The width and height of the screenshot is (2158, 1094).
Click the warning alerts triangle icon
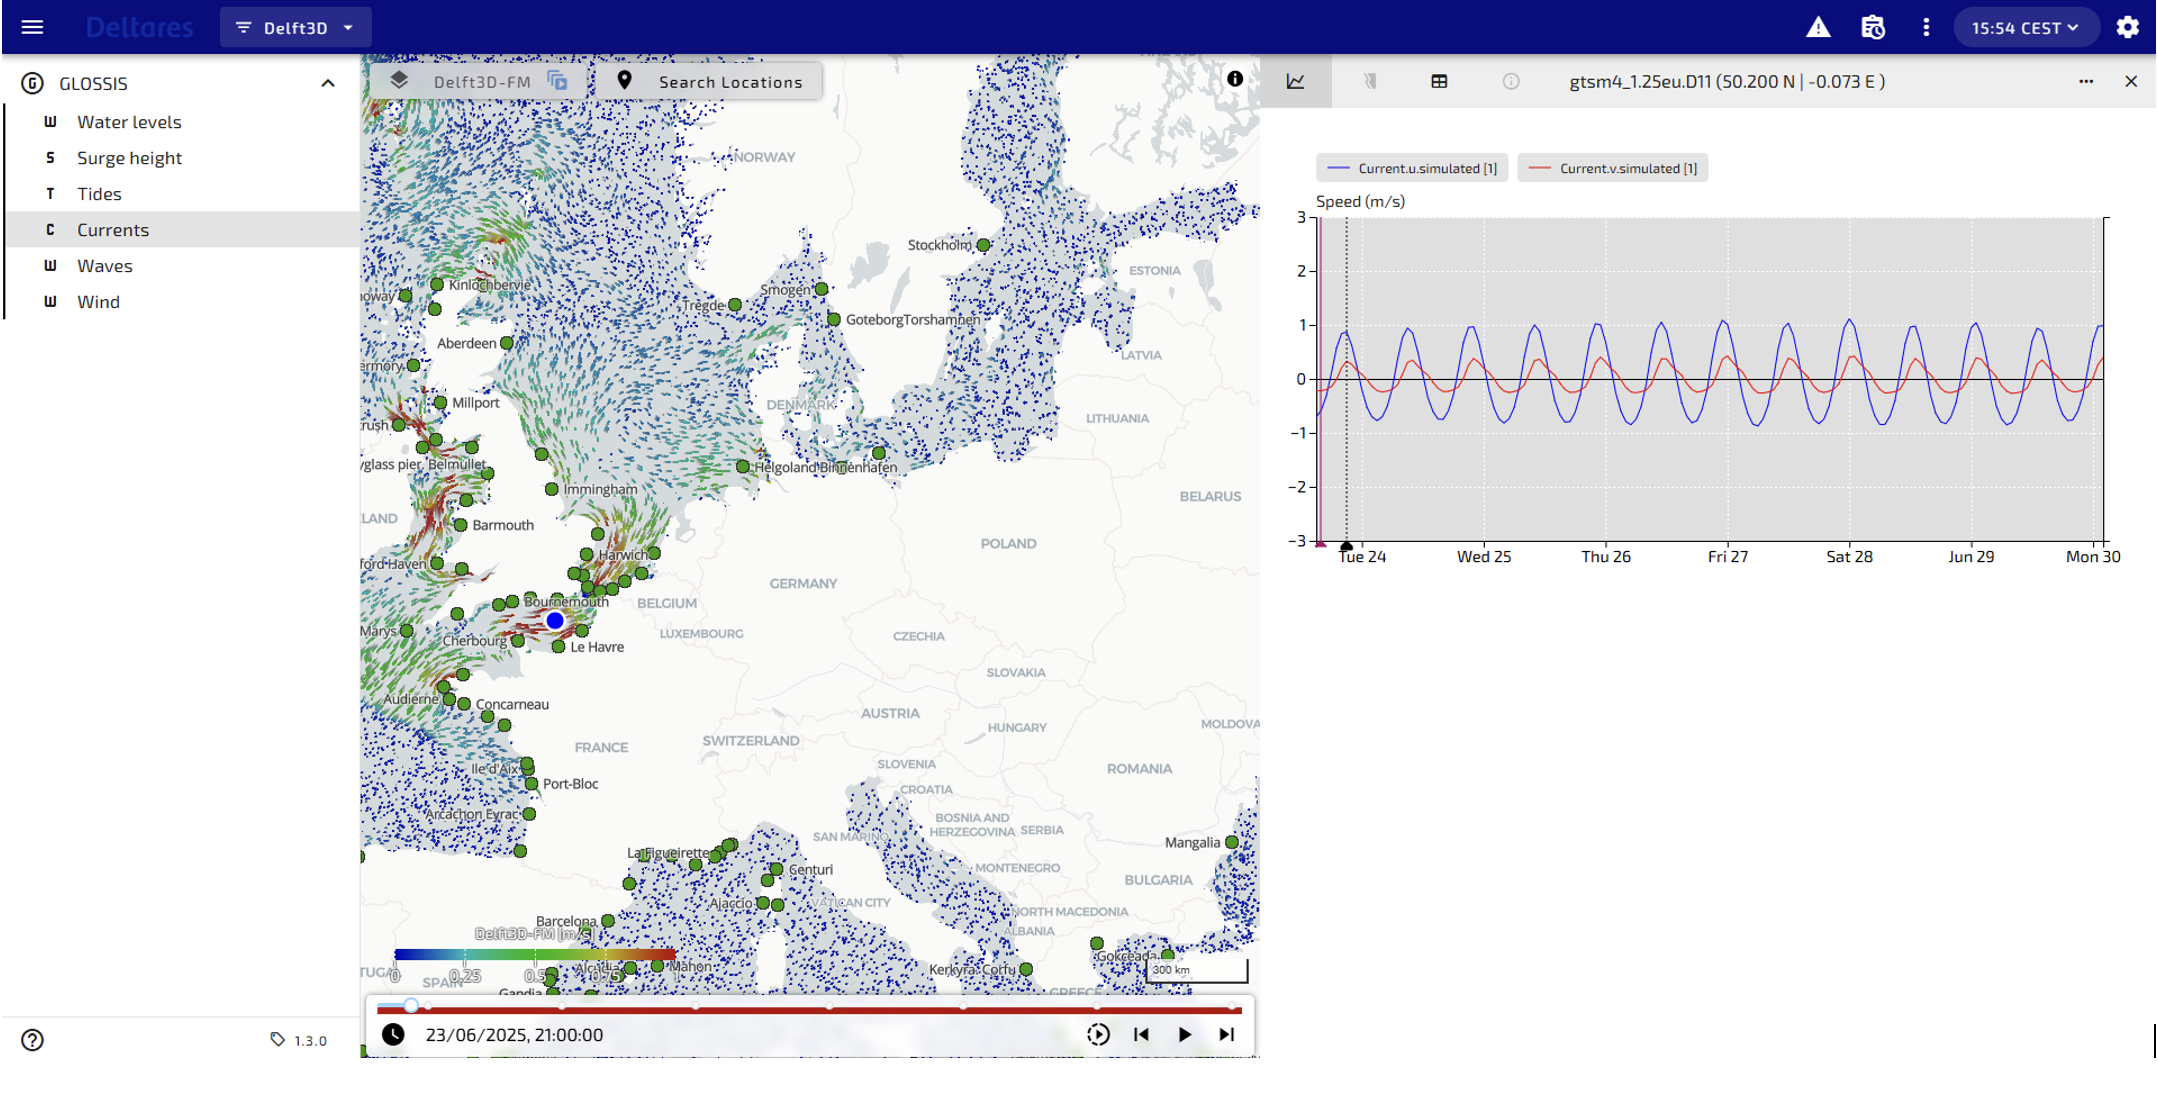pos(1818,28)
